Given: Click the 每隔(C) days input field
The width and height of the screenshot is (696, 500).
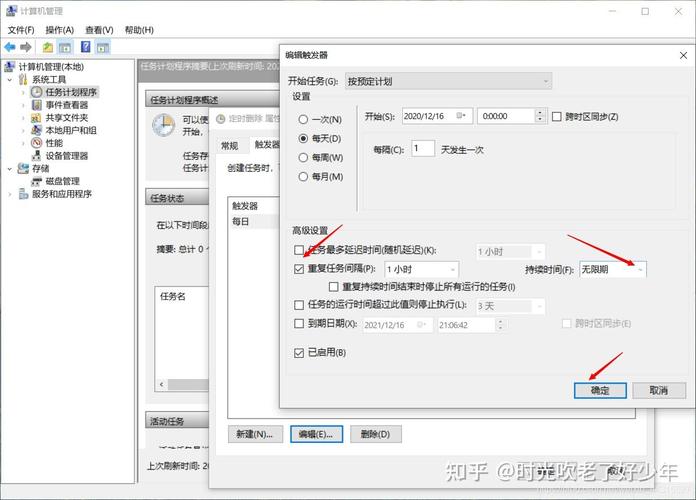Looking at the screenshot, I should coord(422,148).
